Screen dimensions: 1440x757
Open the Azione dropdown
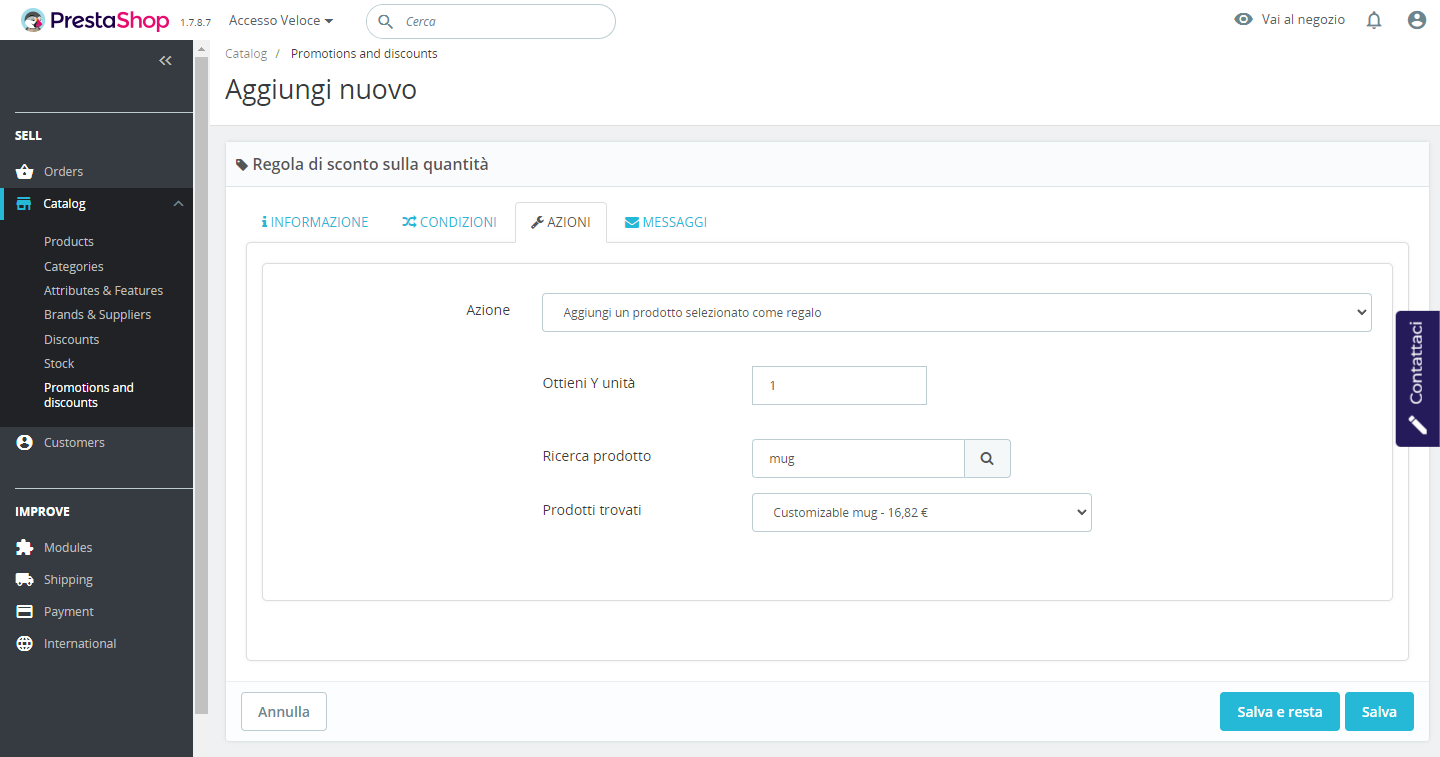pos(957,312)
